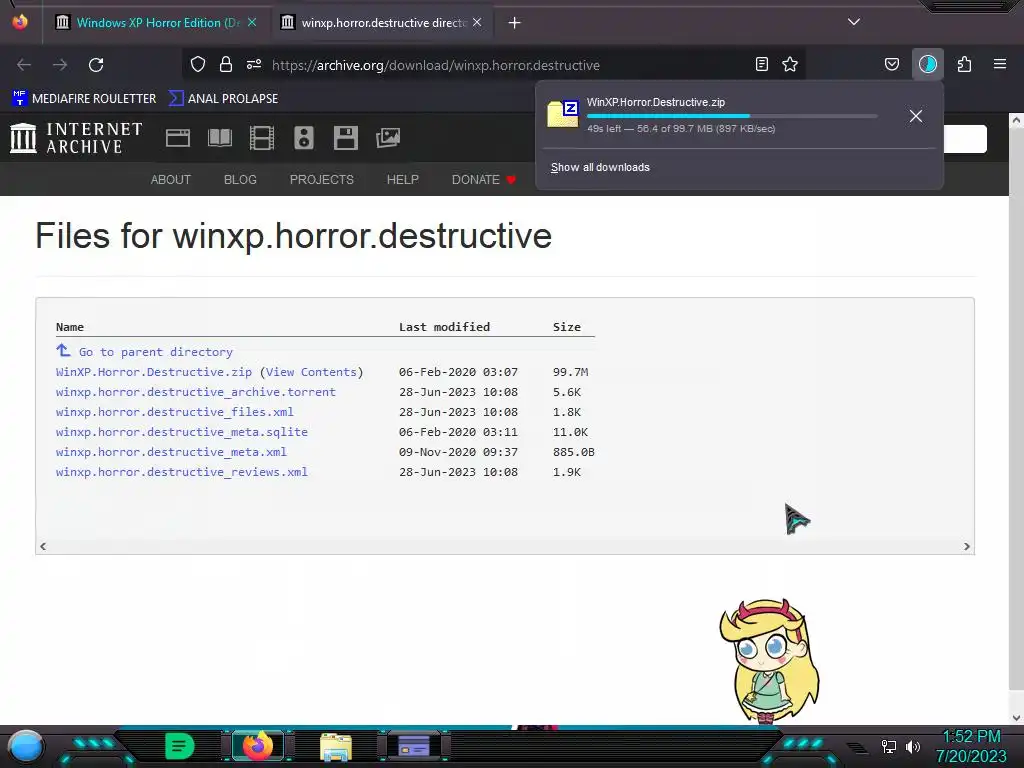Open the Video film icon
This screenshot has width=1024, height=768.
262,138
